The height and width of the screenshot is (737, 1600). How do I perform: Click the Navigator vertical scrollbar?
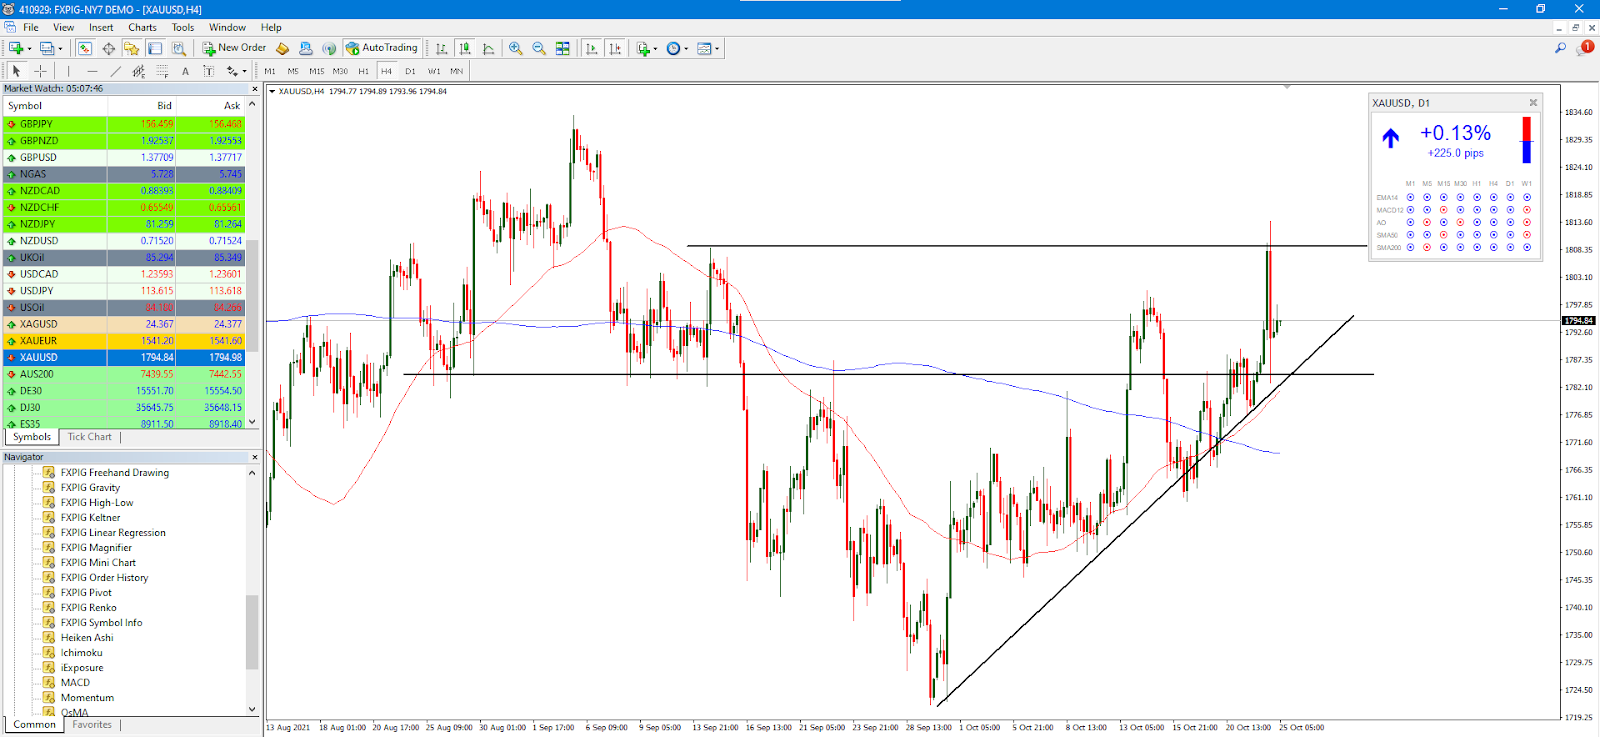point(252,632)
